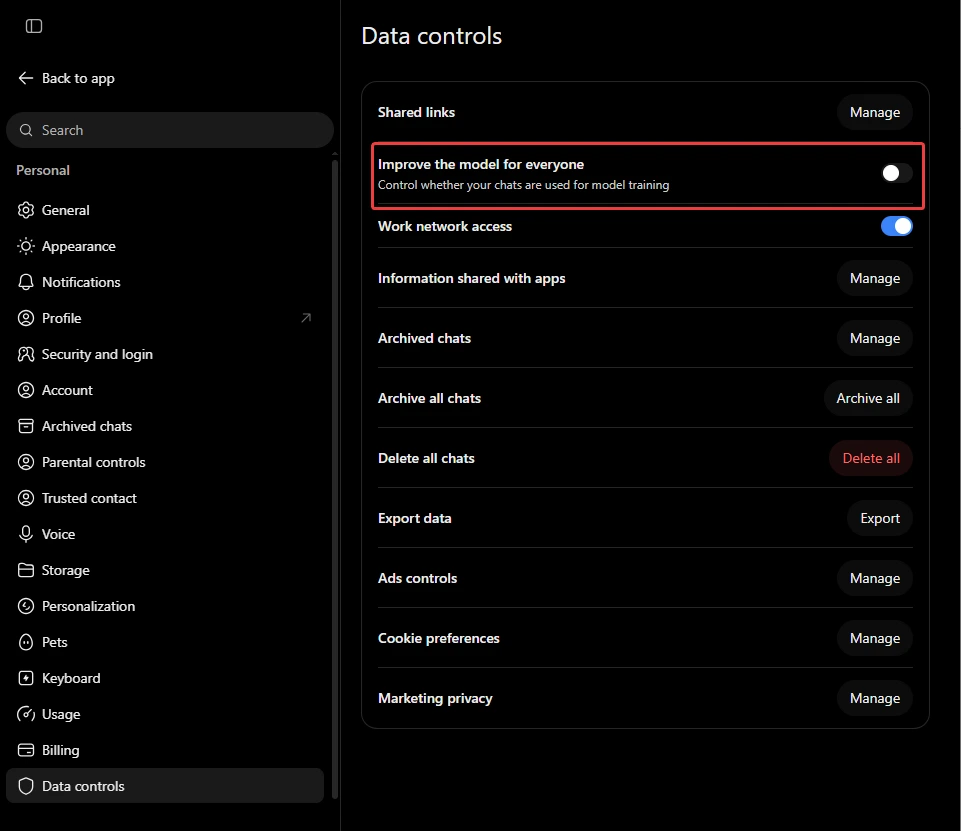The height and width of the screenshot is (831, 961).
Task: Click the General gear icon
Action: pos(26,210)
